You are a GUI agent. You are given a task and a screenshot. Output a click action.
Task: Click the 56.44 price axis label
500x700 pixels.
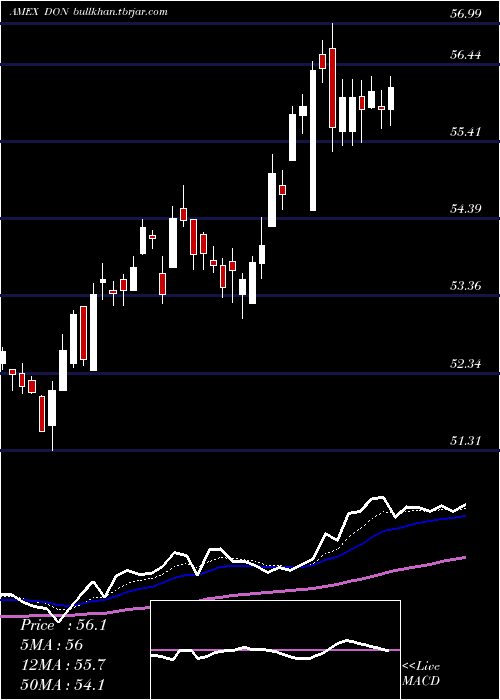[x=465, y=55]
